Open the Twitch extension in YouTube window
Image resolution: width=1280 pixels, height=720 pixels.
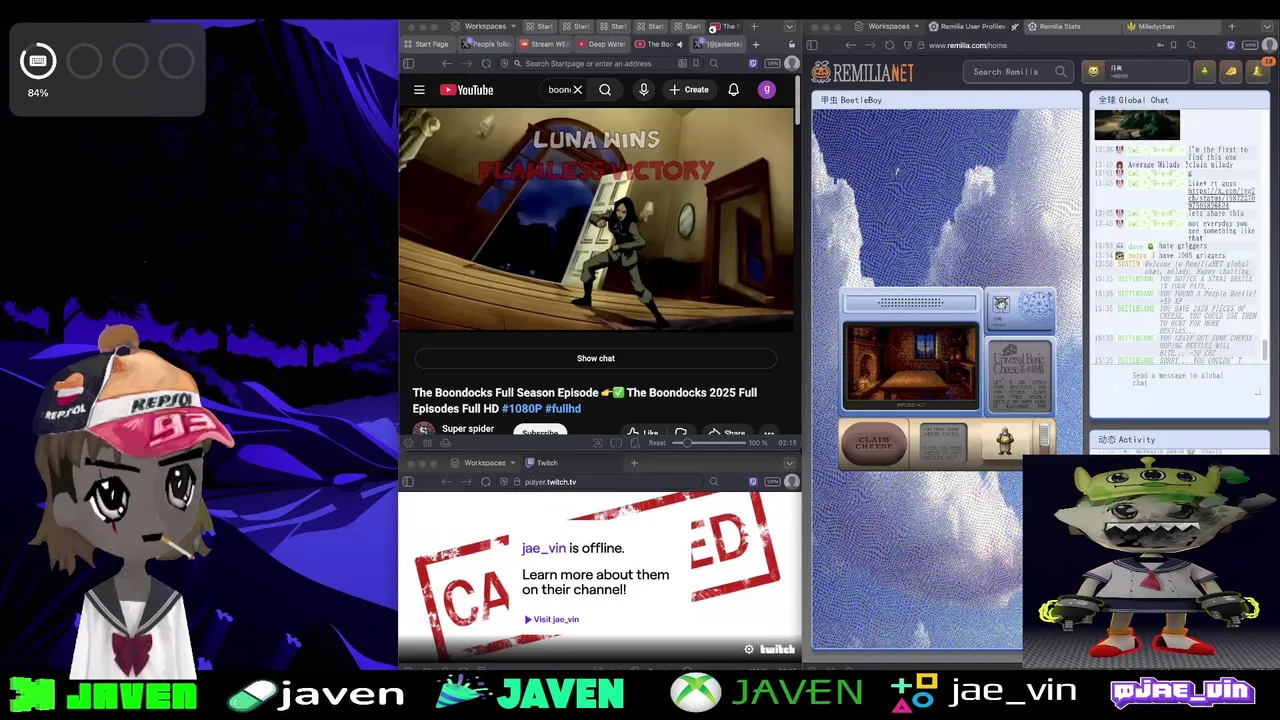click(x=753, y=63)
